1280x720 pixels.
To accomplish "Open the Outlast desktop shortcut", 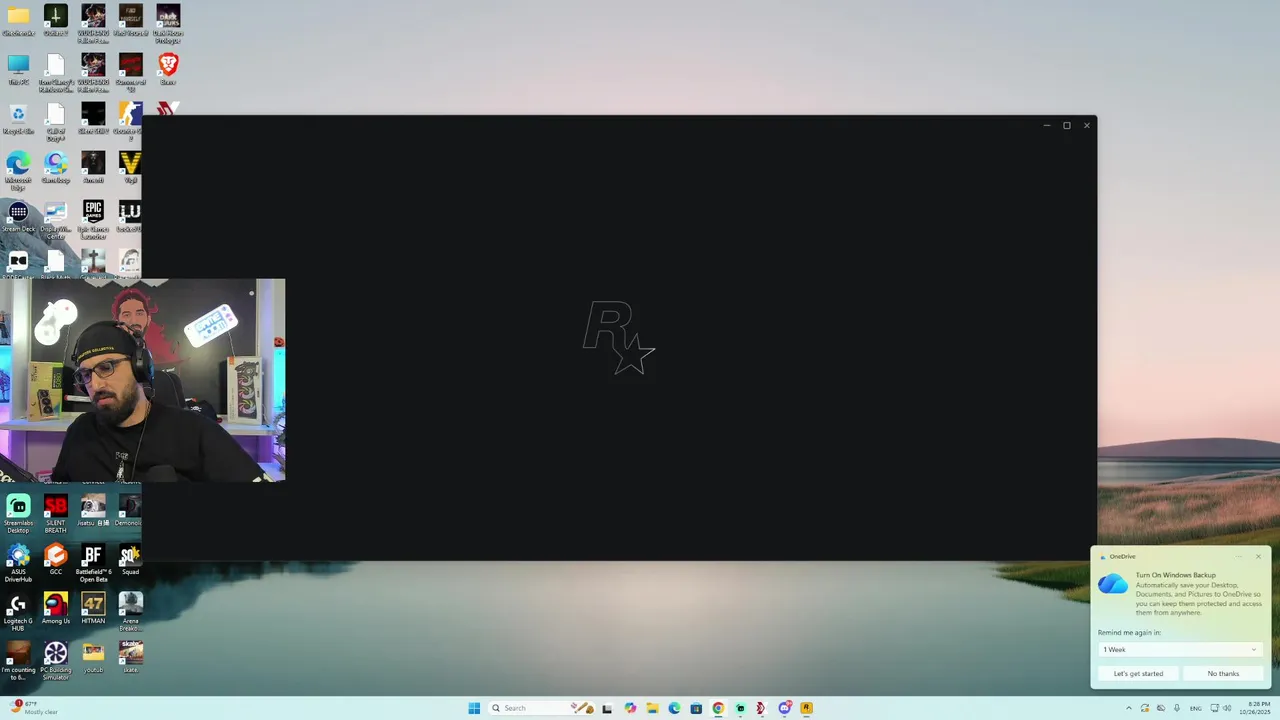I will coord(56,20).
